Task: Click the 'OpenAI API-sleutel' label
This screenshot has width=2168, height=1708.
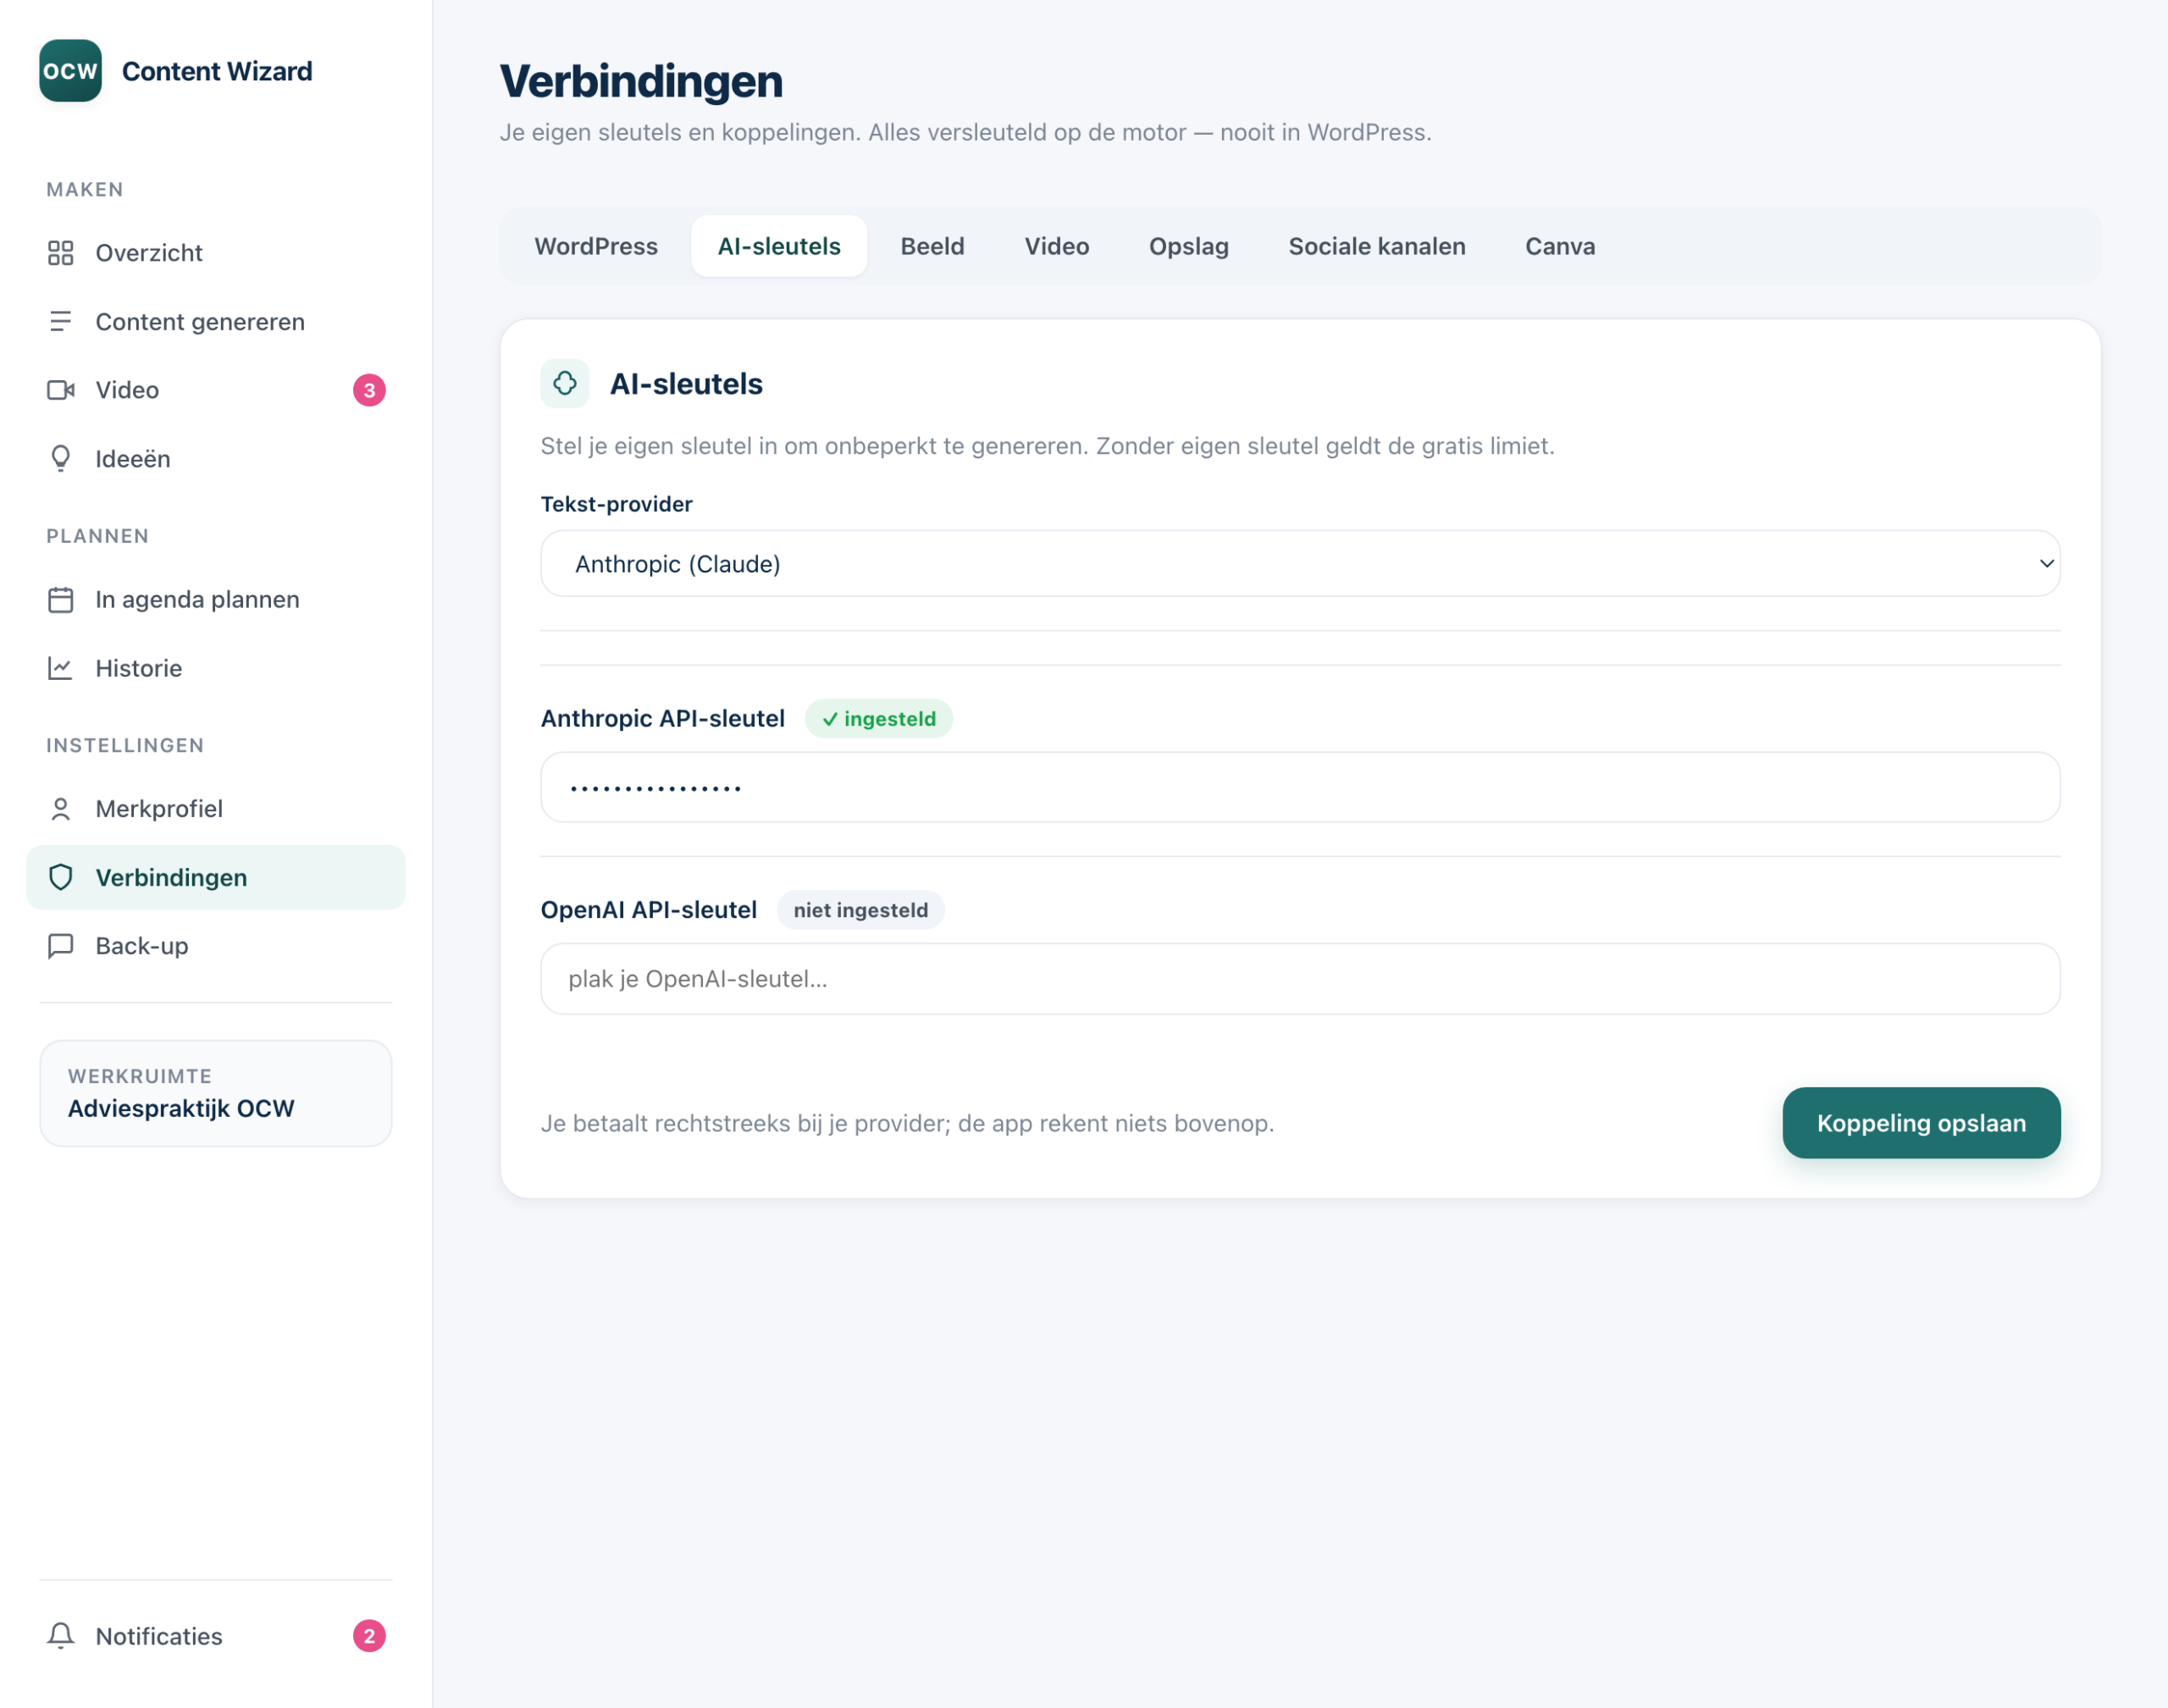Action: 649,910
